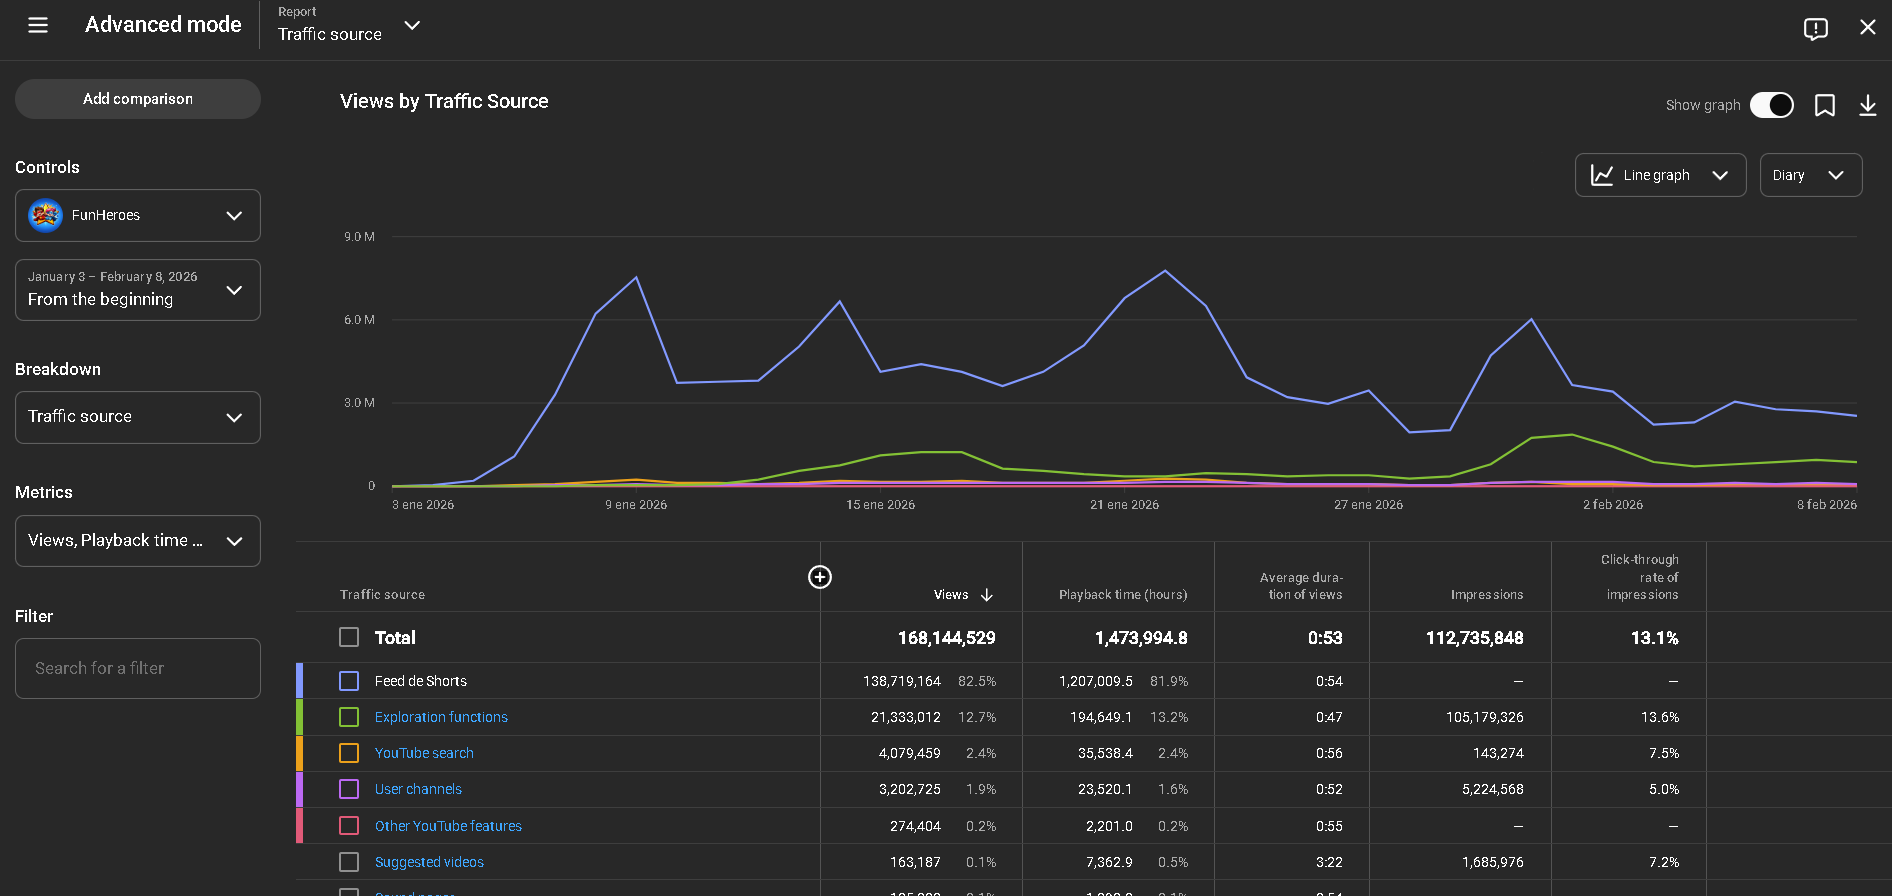The width and height of the screenshot is (1892, 896).
Task: Click the Search for a filter field
Action: point(138,668)
